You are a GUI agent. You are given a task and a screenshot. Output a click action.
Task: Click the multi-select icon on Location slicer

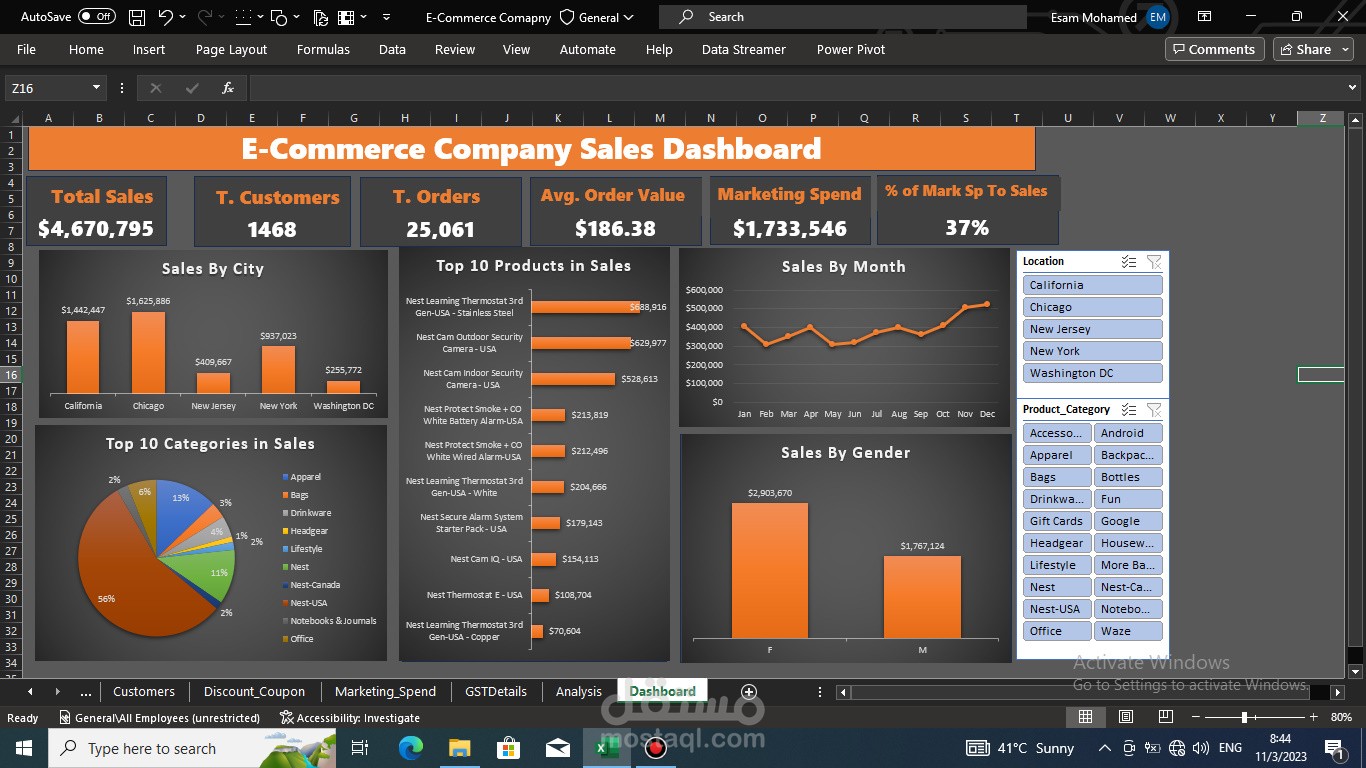pyautogui.click(x=1128, y=262)
